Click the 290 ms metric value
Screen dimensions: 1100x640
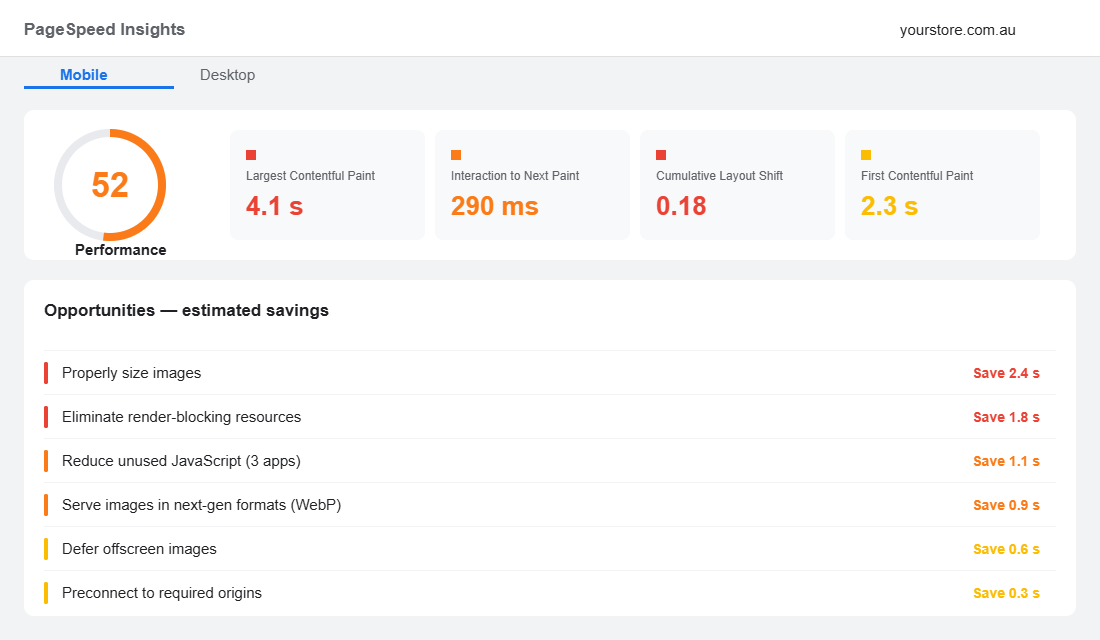pyautogui.click(x=495, y=206)
